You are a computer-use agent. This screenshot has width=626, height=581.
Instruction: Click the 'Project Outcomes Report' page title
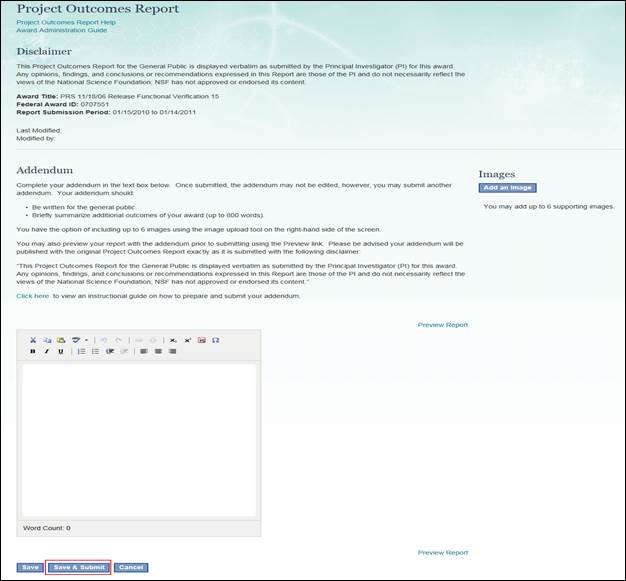[98, 9]
